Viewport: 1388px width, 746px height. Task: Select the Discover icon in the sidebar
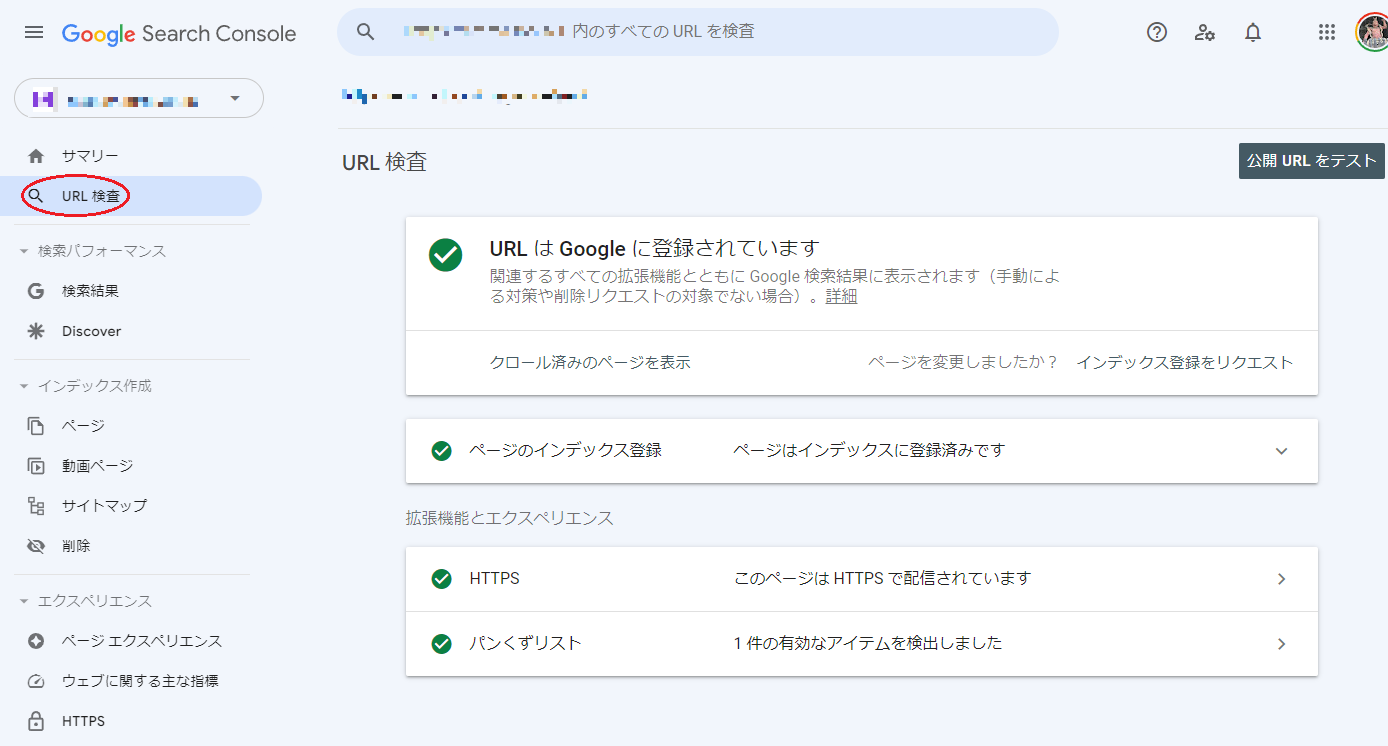pos(35,331)
